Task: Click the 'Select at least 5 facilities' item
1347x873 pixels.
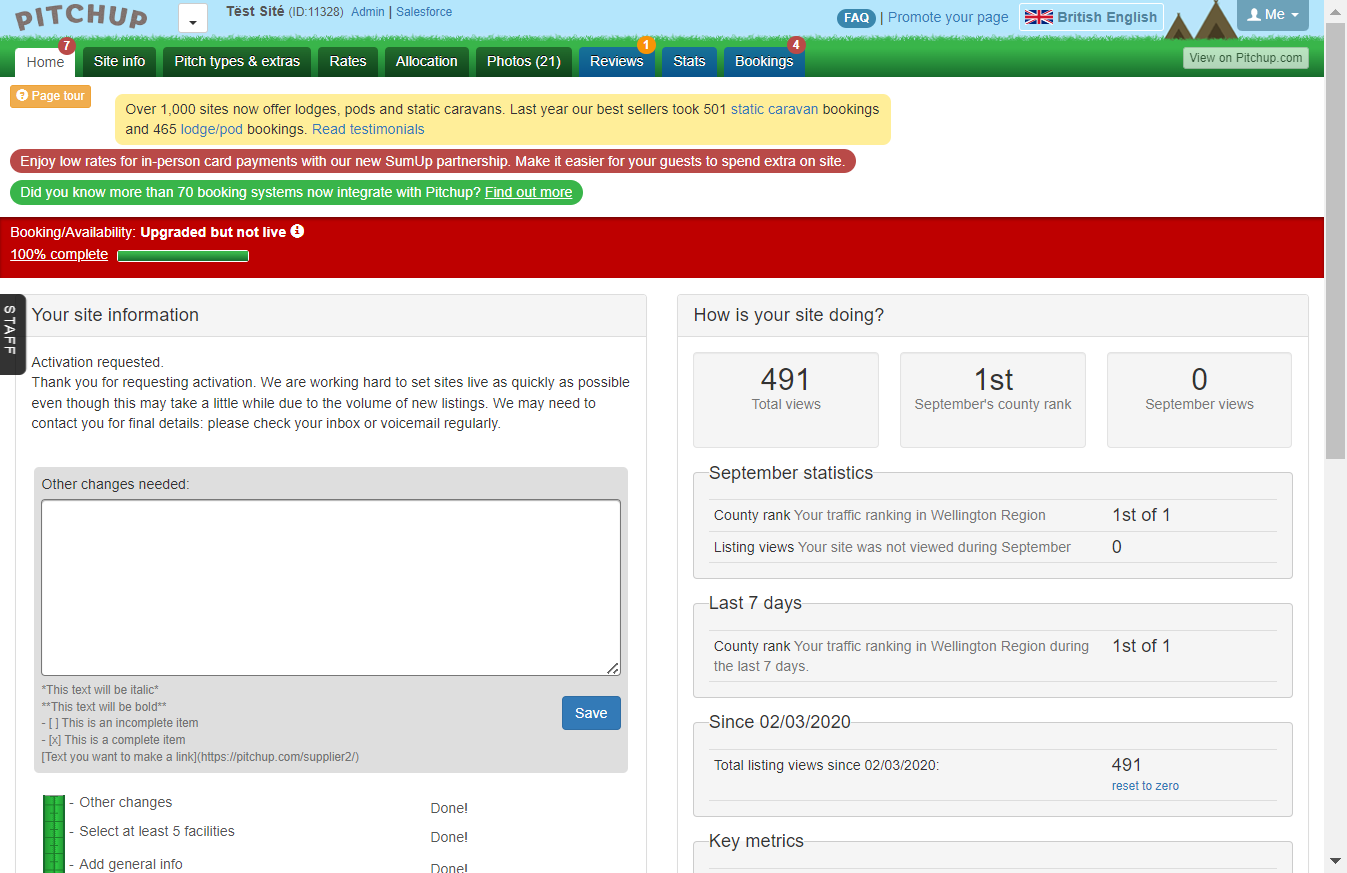Action: (157, 831)
